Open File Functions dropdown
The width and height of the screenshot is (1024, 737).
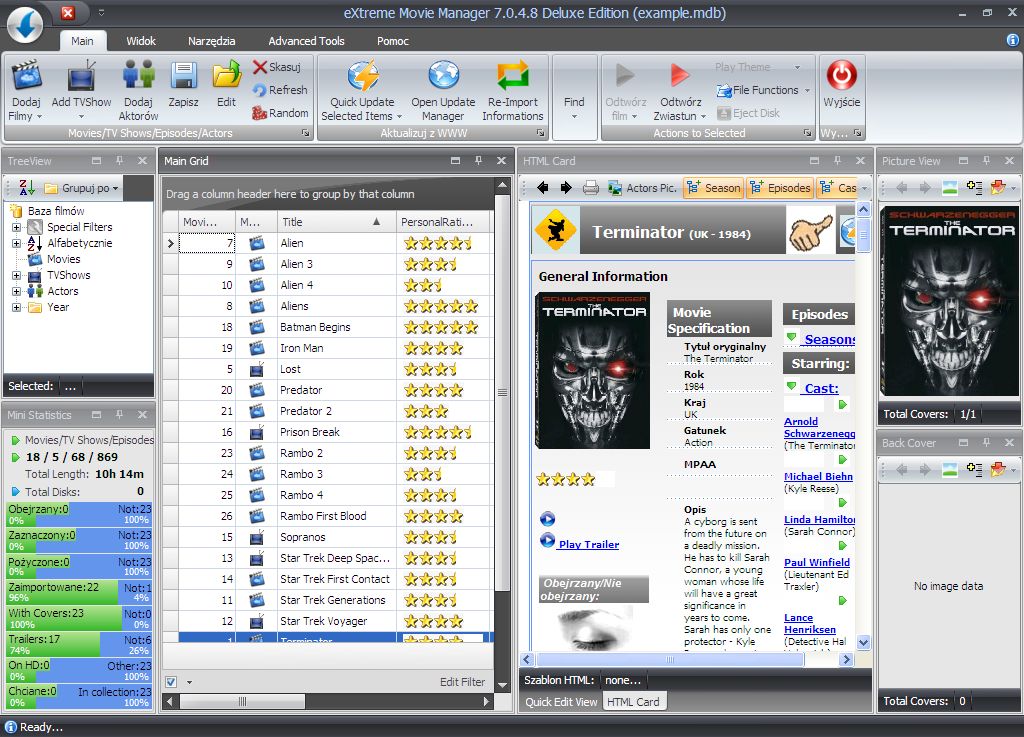click(x=763, y=90)
